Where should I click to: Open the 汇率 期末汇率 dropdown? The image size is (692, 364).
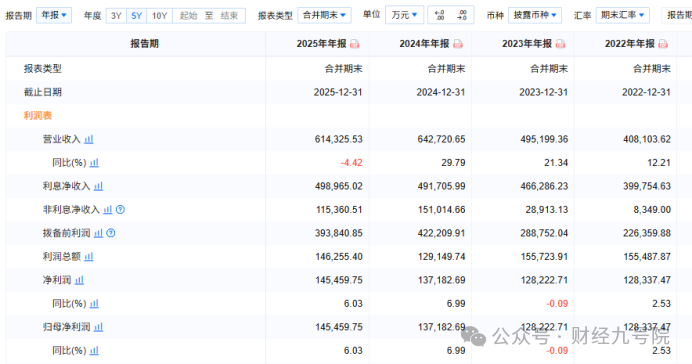(623, 15)
